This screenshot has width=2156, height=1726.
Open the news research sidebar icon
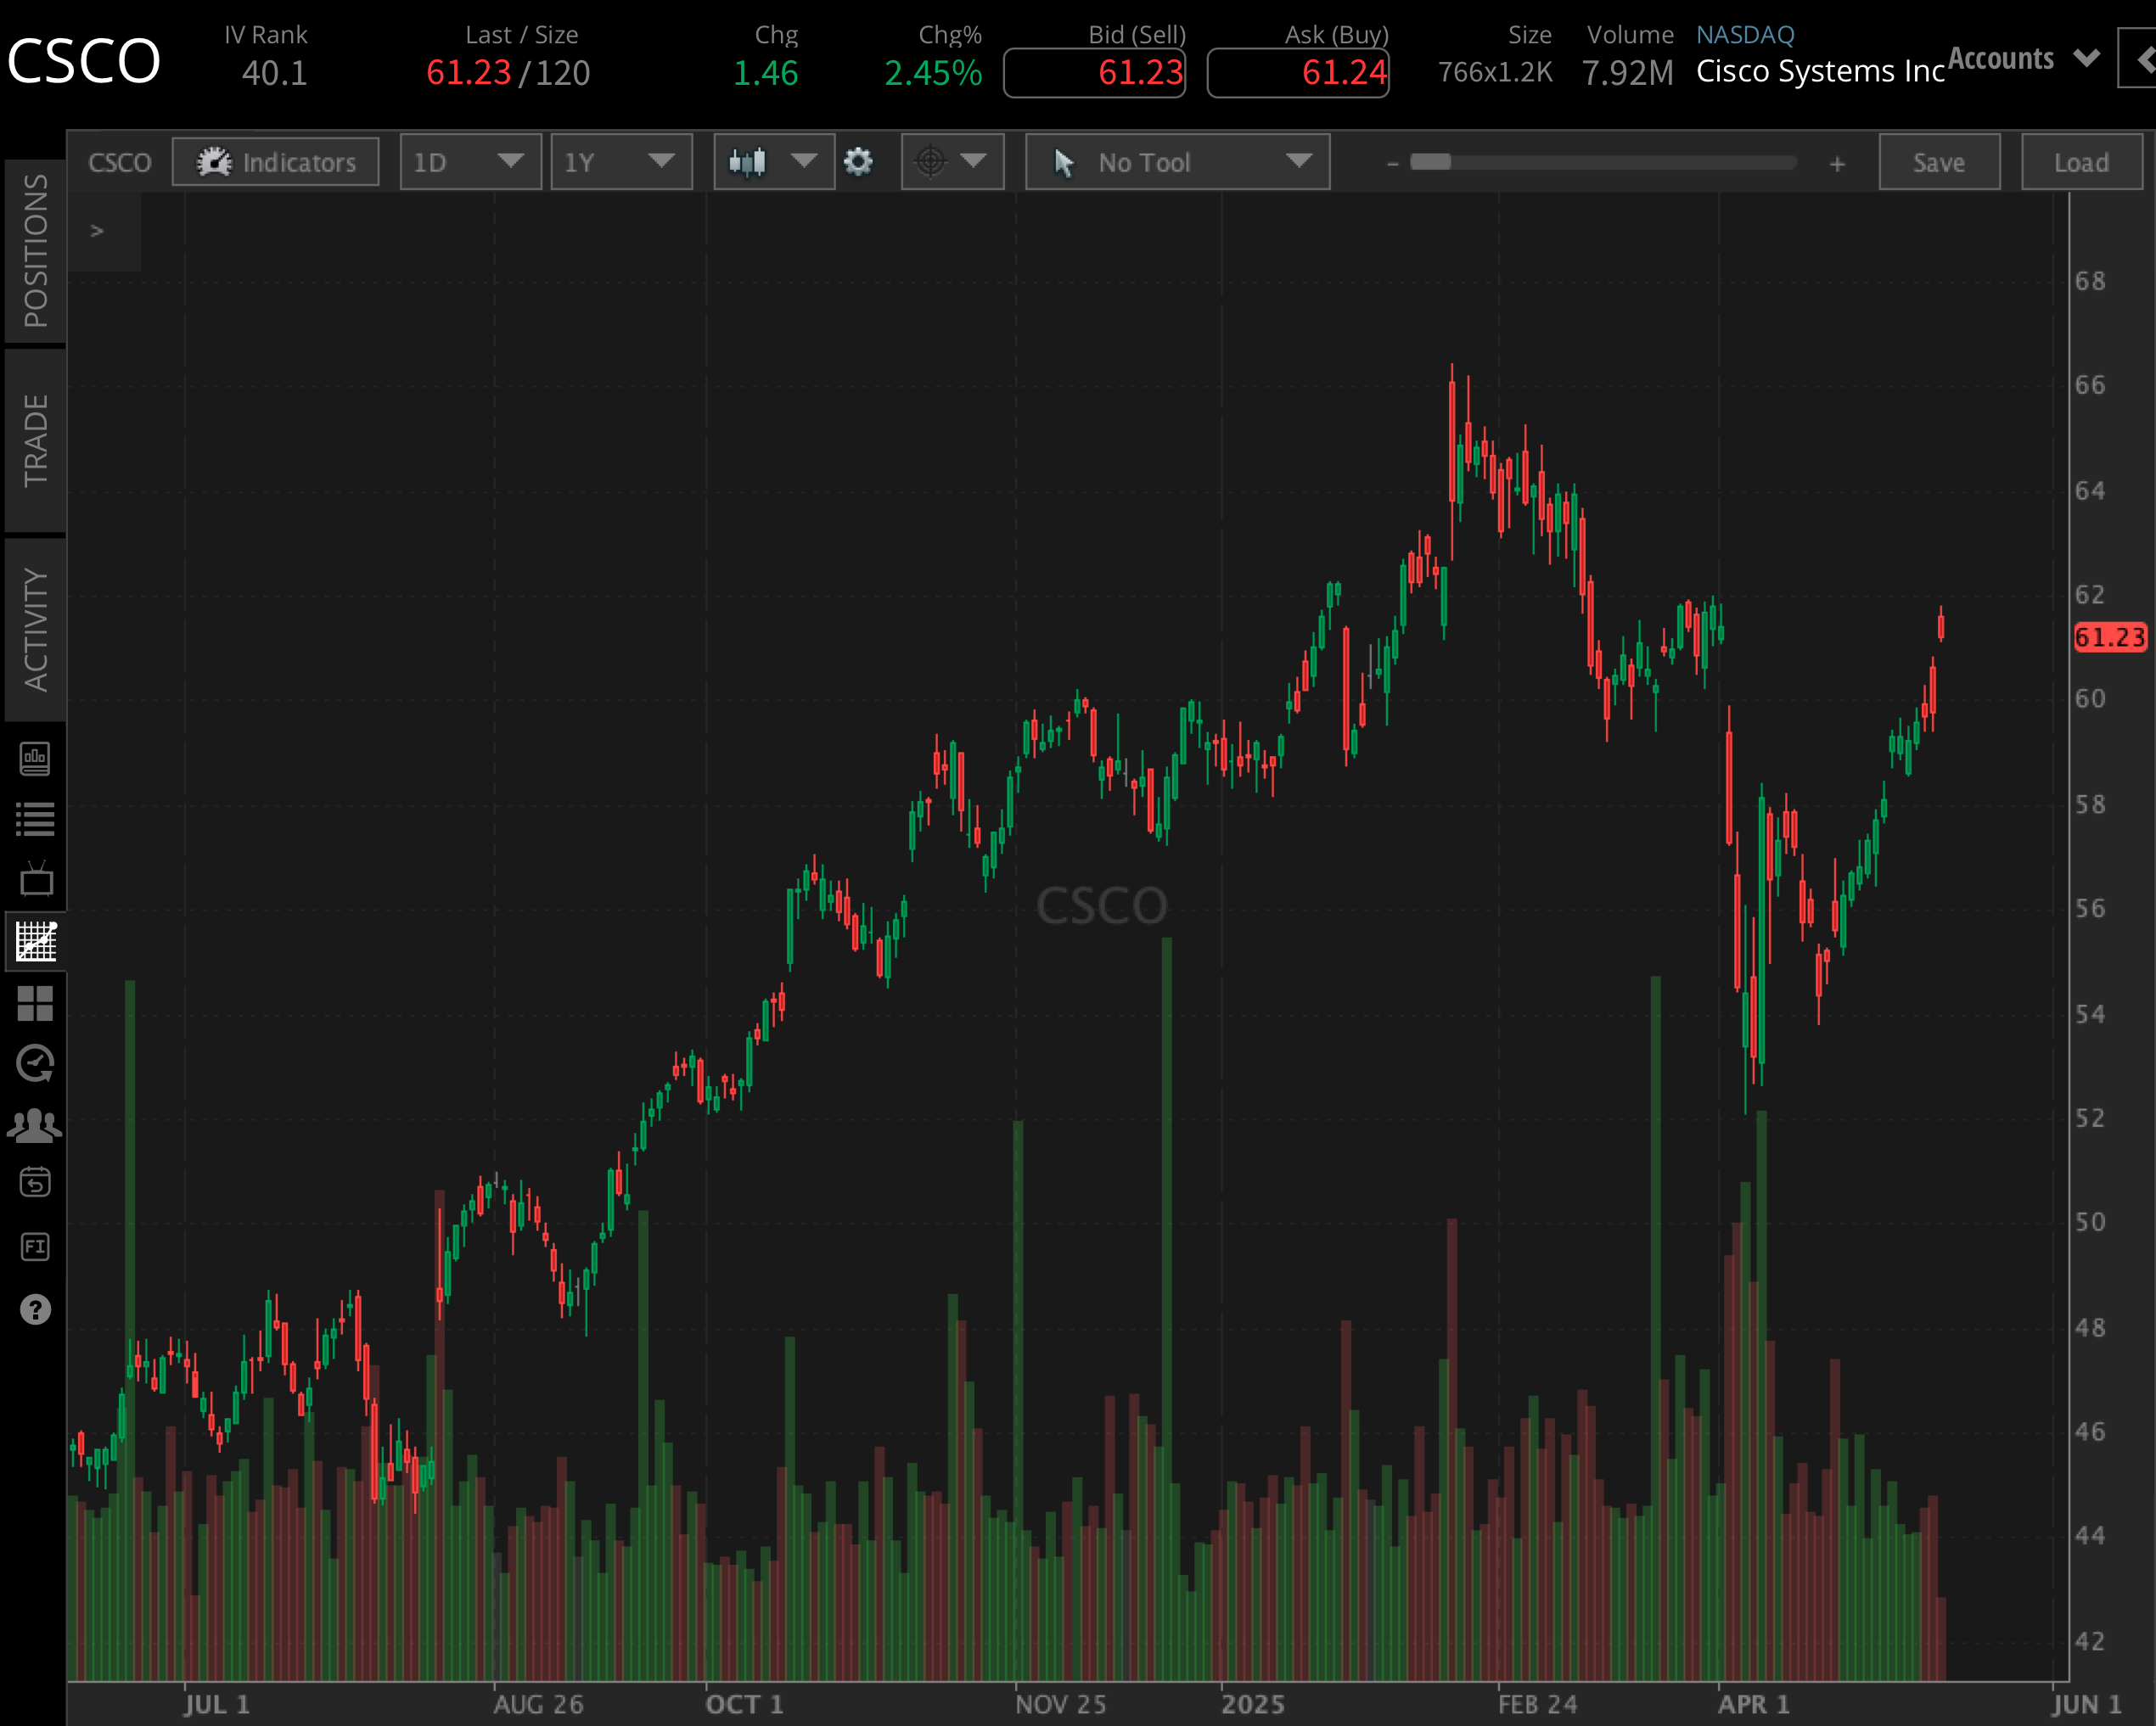pos(36,758)
